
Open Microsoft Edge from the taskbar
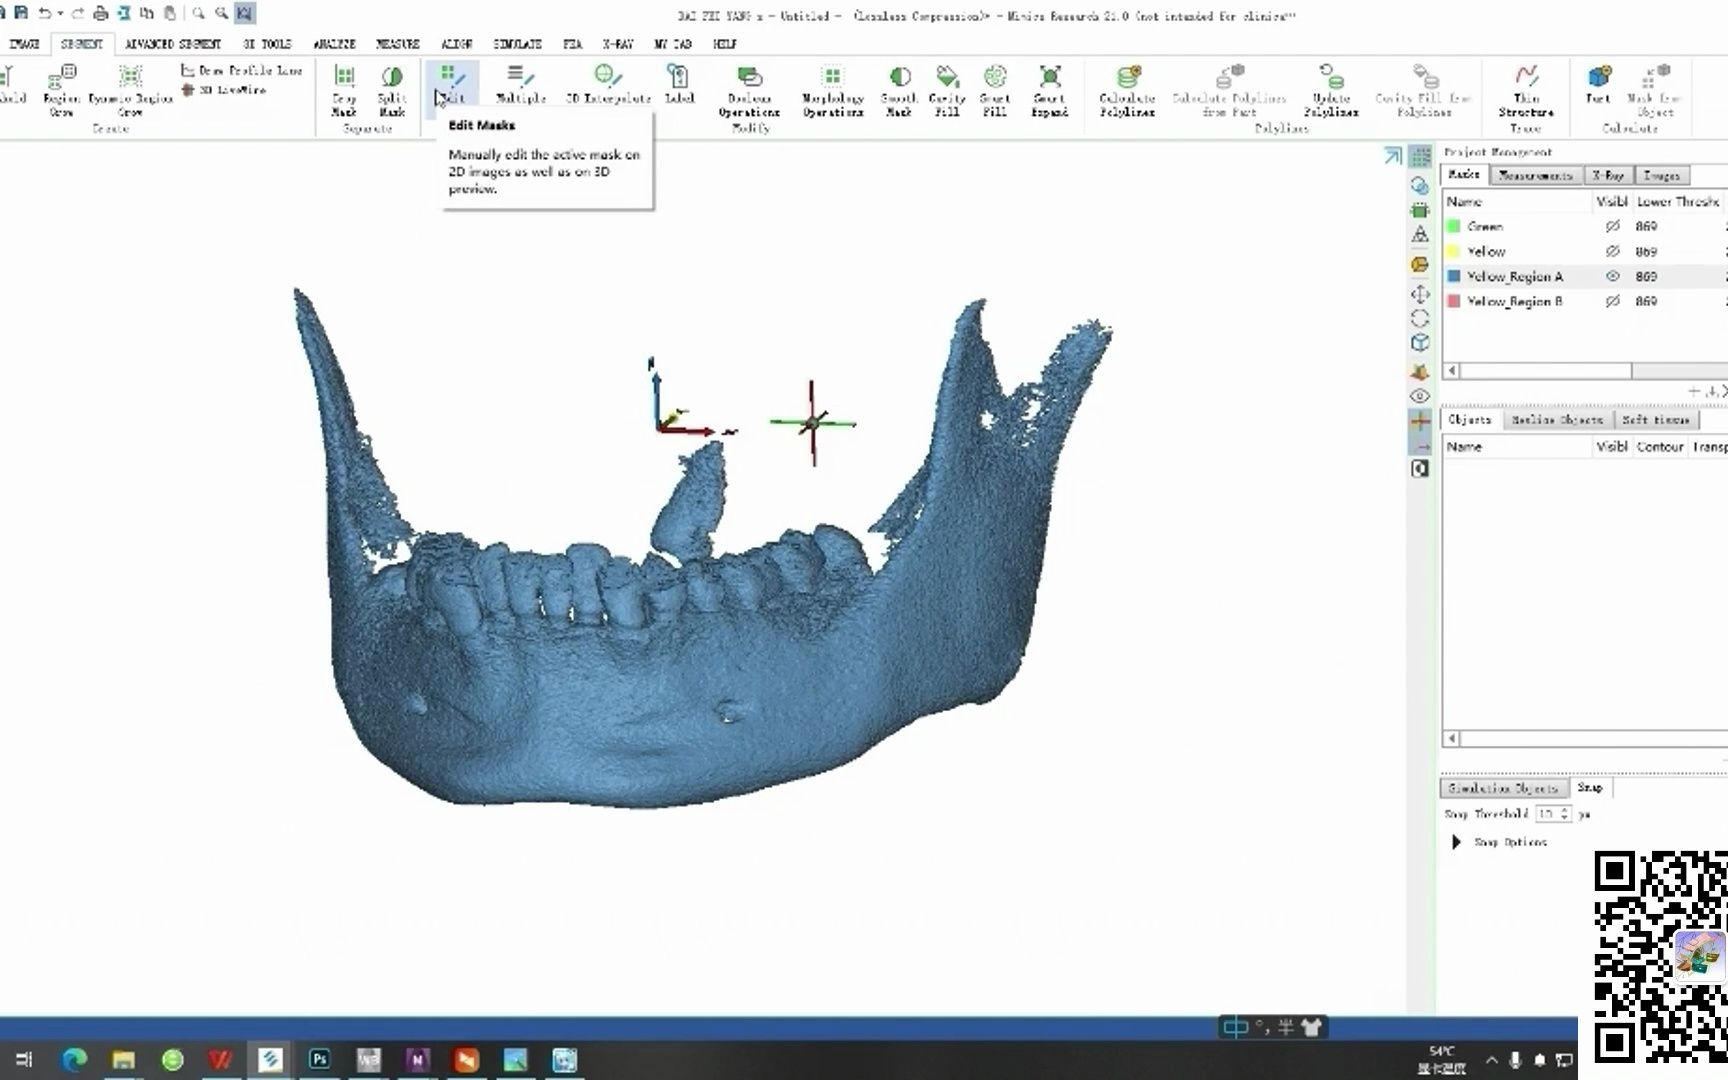click(x=75, y=1059)
